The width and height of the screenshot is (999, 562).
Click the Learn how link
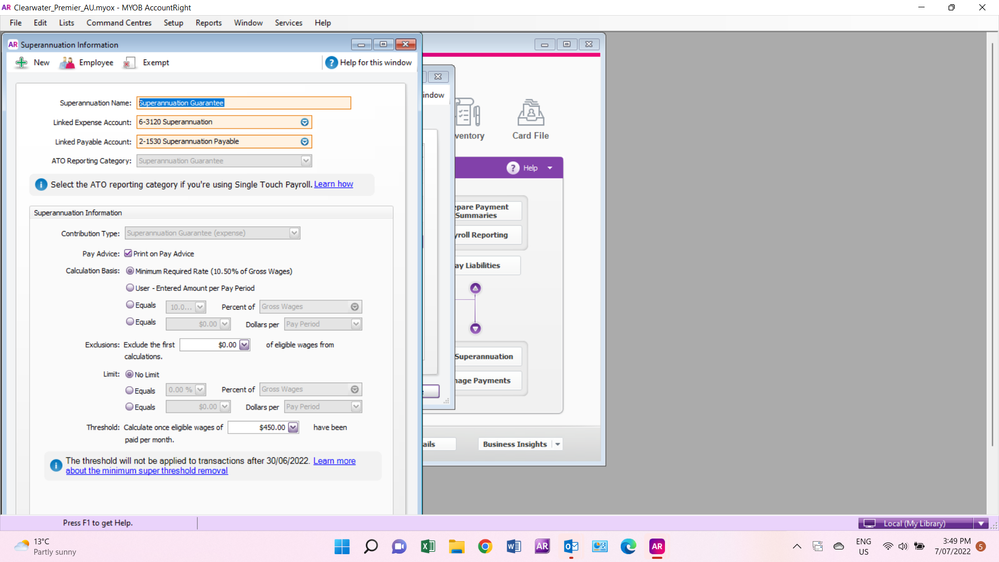click(333, 185)
